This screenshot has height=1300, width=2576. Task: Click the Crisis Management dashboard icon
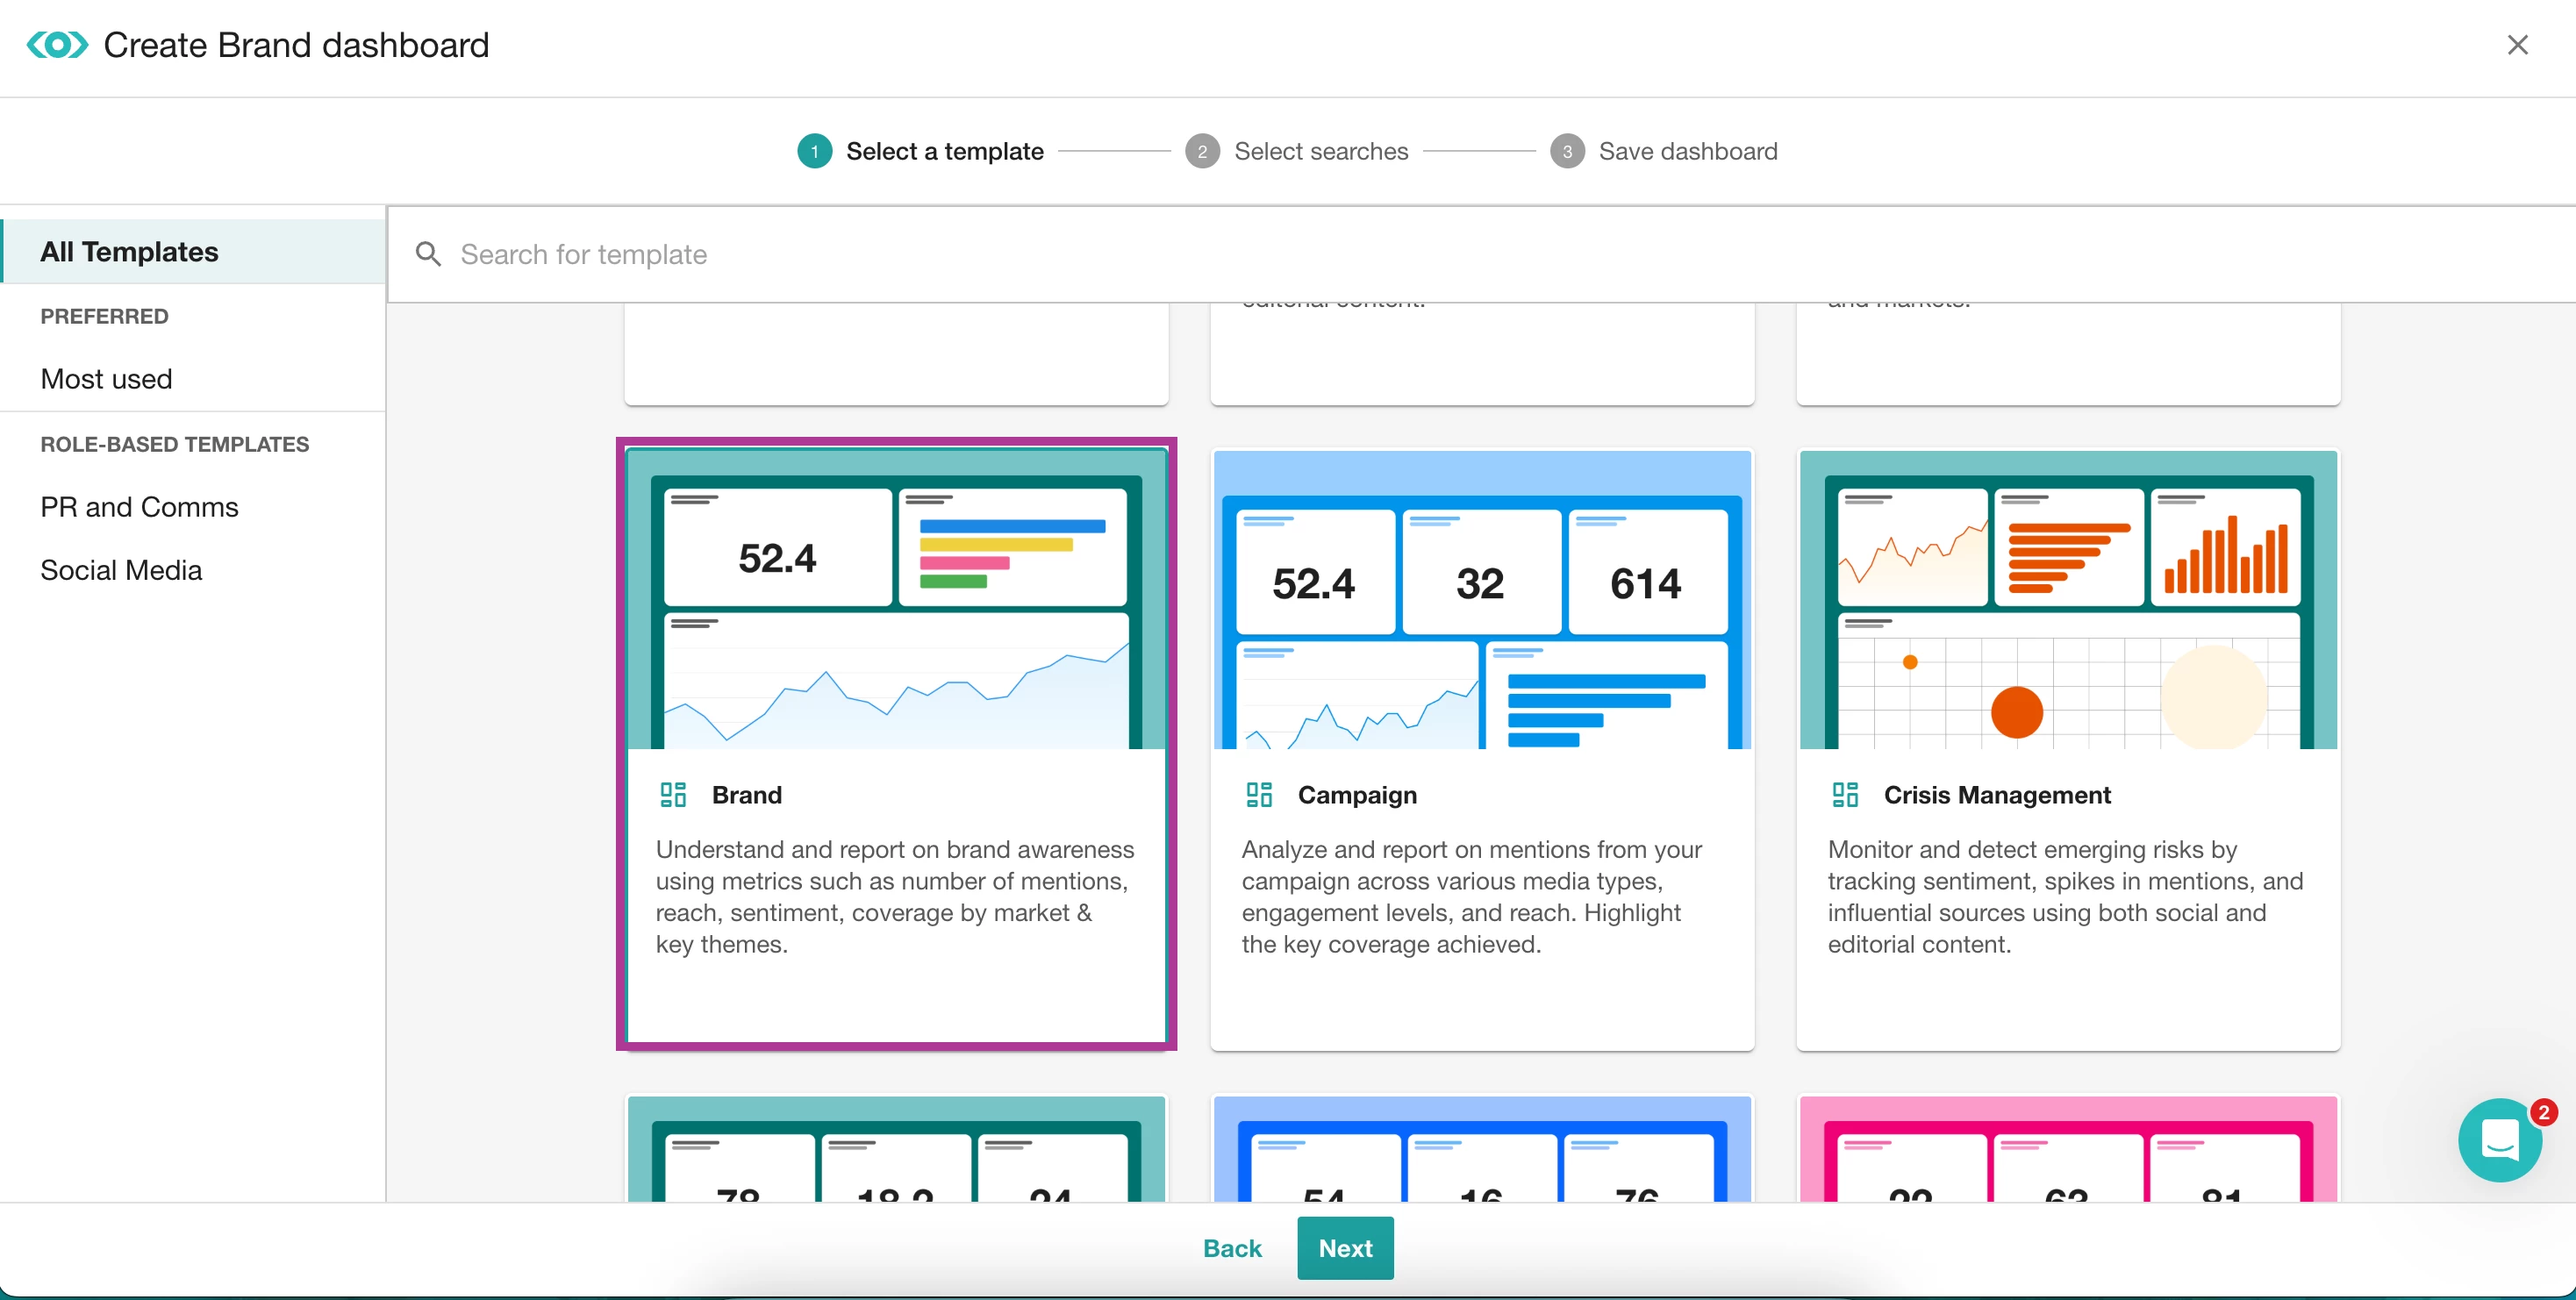[1845, 795]
